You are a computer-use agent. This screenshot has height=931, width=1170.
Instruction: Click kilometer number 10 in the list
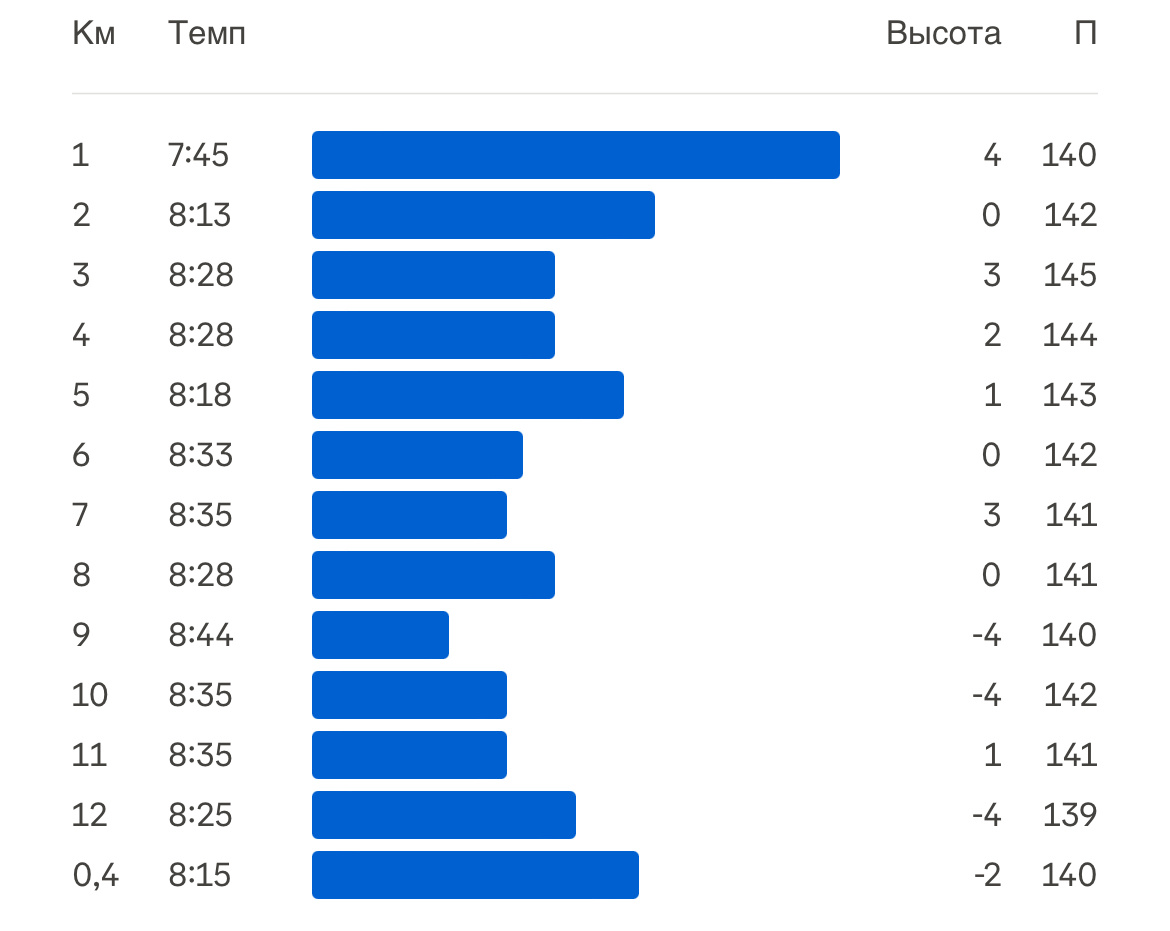90,695
